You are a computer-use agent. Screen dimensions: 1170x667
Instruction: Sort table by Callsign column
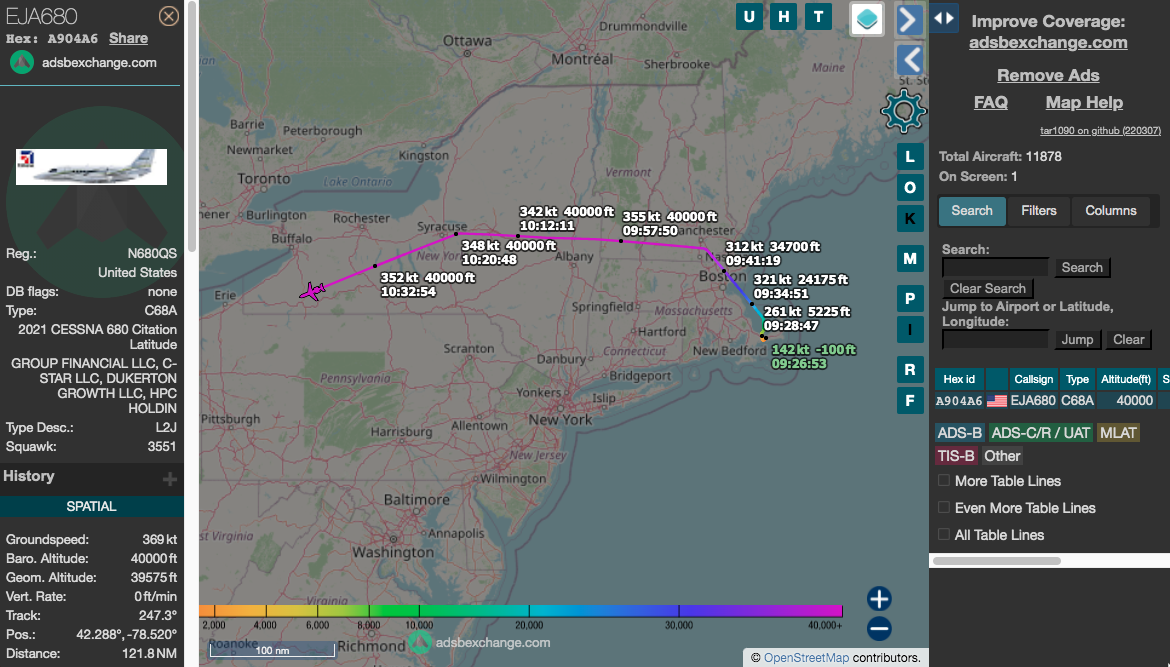[x=1033, y=379]
